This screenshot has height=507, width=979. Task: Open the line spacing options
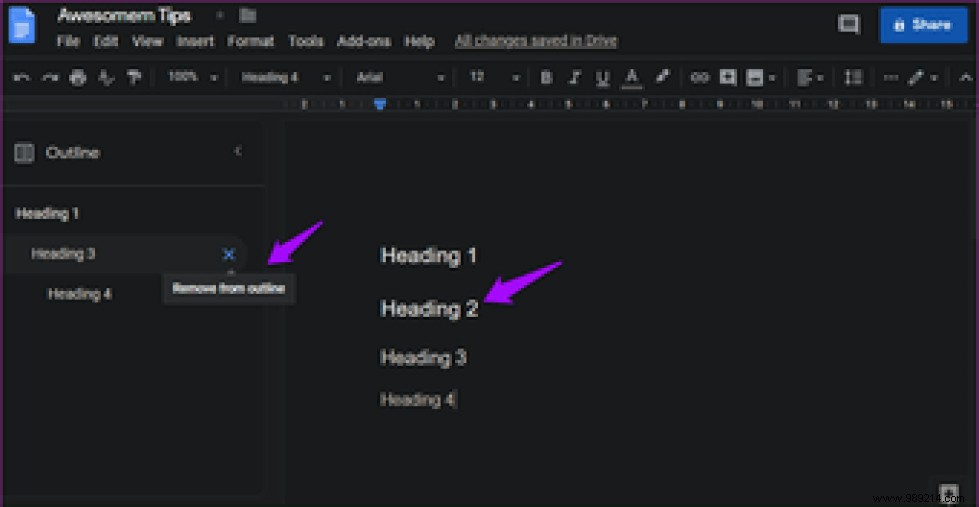tap(853, 78)
